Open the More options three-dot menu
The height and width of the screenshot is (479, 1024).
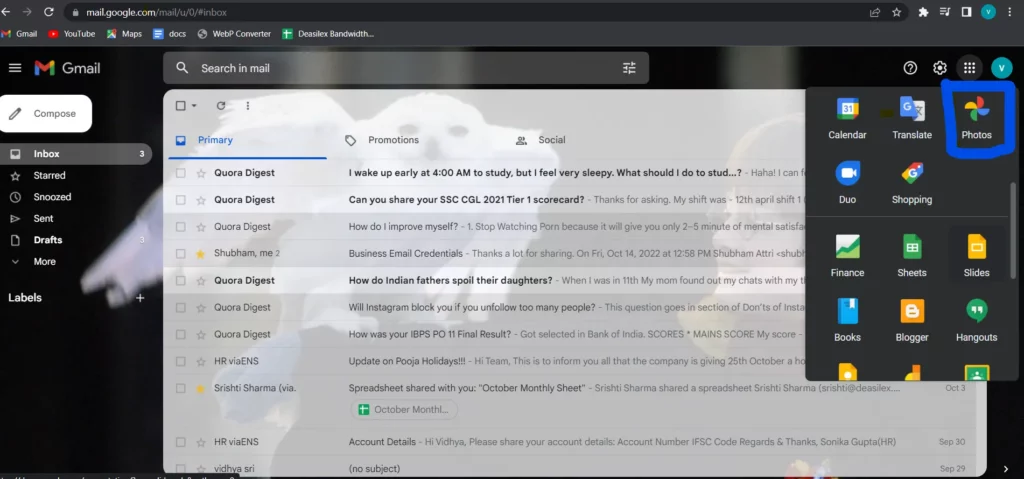pyautogui.click(x=248, y=106)
